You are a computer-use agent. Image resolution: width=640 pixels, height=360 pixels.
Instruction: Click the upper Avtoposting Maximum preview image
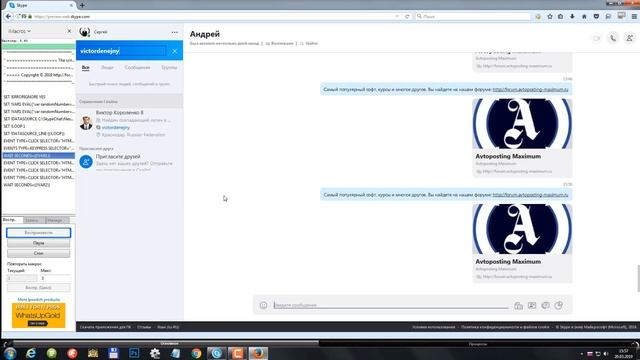pyautogui.click(x=522, y=123)
